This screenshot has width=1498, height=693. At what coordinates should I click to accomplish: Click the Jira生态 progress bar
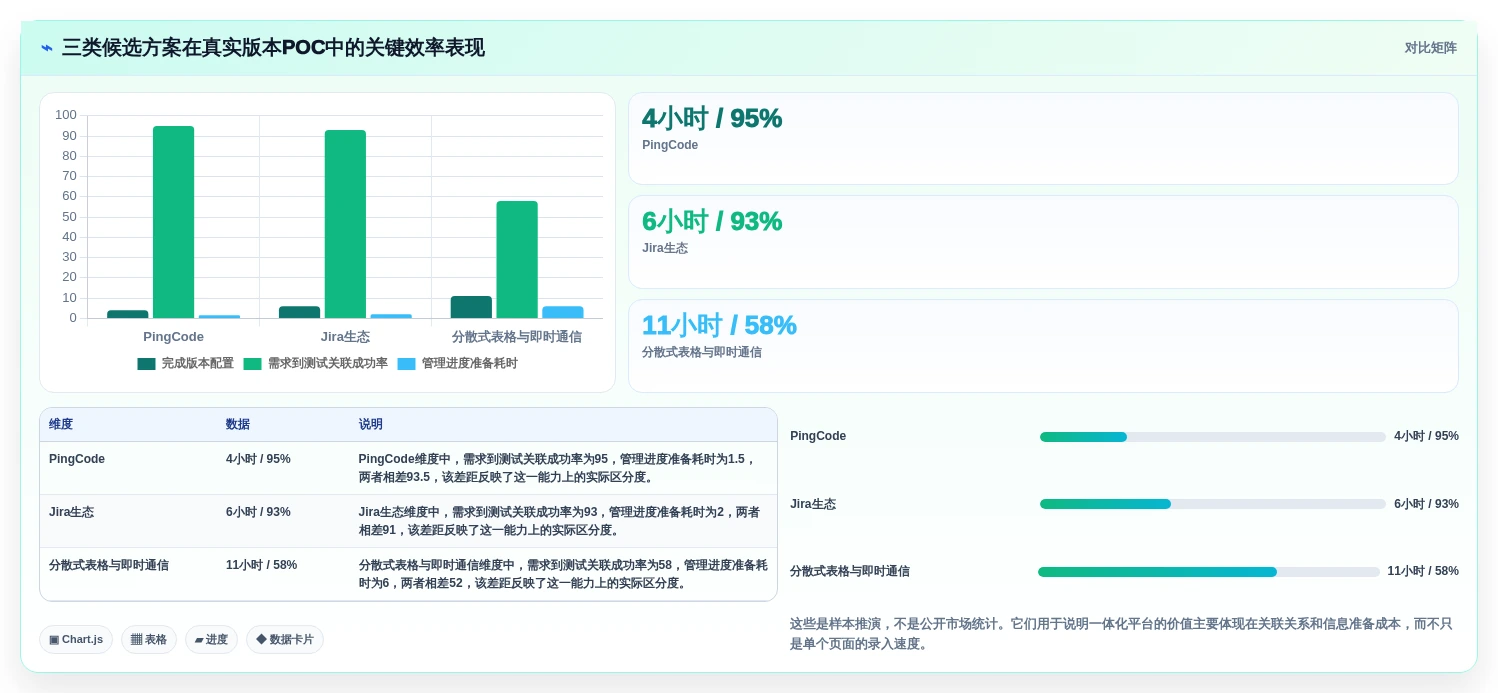[1212, 504]
